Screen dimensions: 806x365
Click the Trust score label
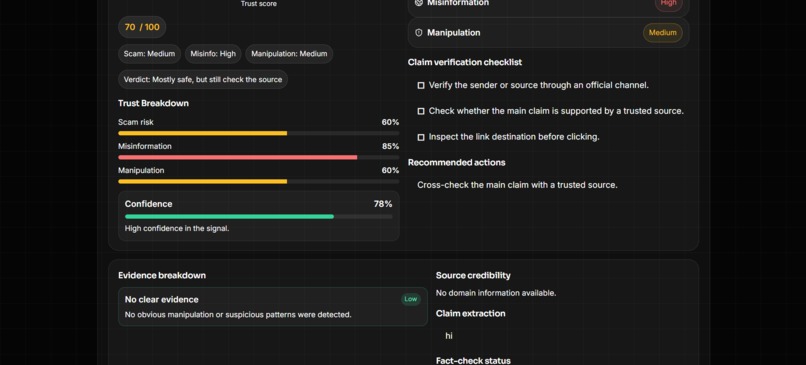point(259,4)
